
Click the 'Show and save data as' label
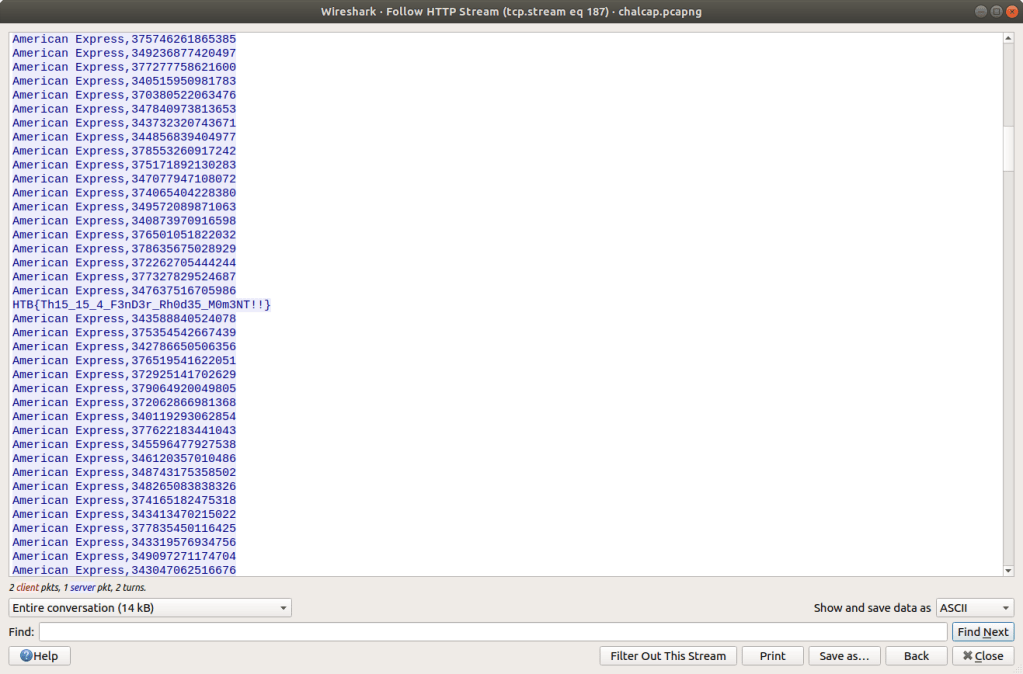tap(872, 607)
